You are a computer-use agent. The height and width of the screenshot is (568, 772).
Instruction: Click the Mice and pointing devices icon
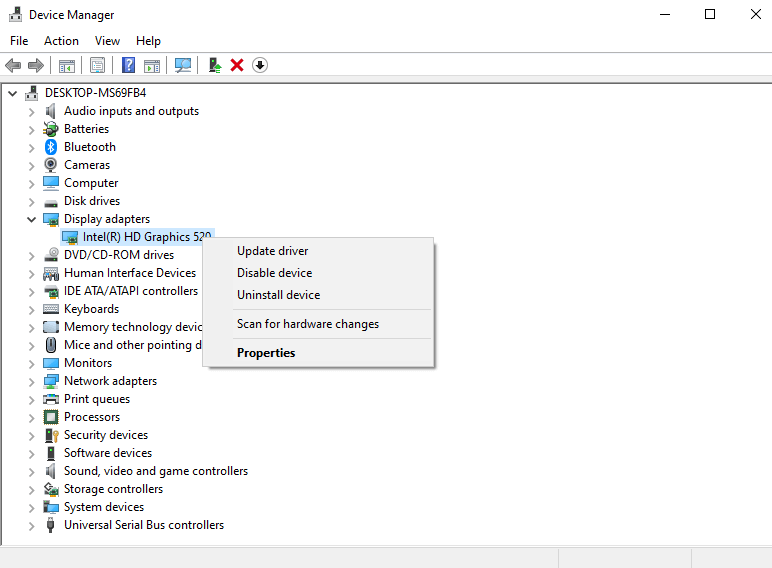pos(51,345)
